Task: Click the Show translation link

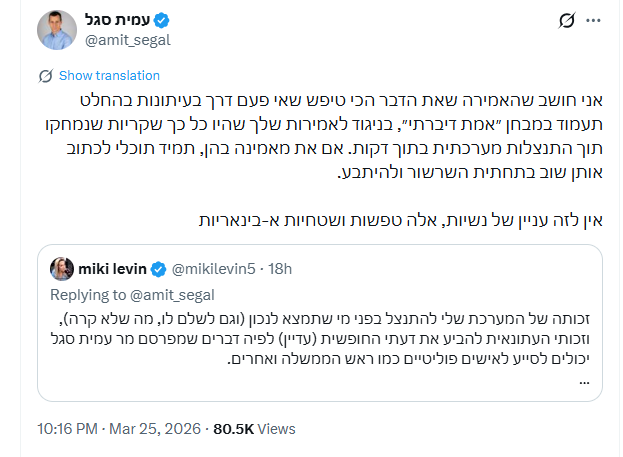Action: tap(109, 76)
